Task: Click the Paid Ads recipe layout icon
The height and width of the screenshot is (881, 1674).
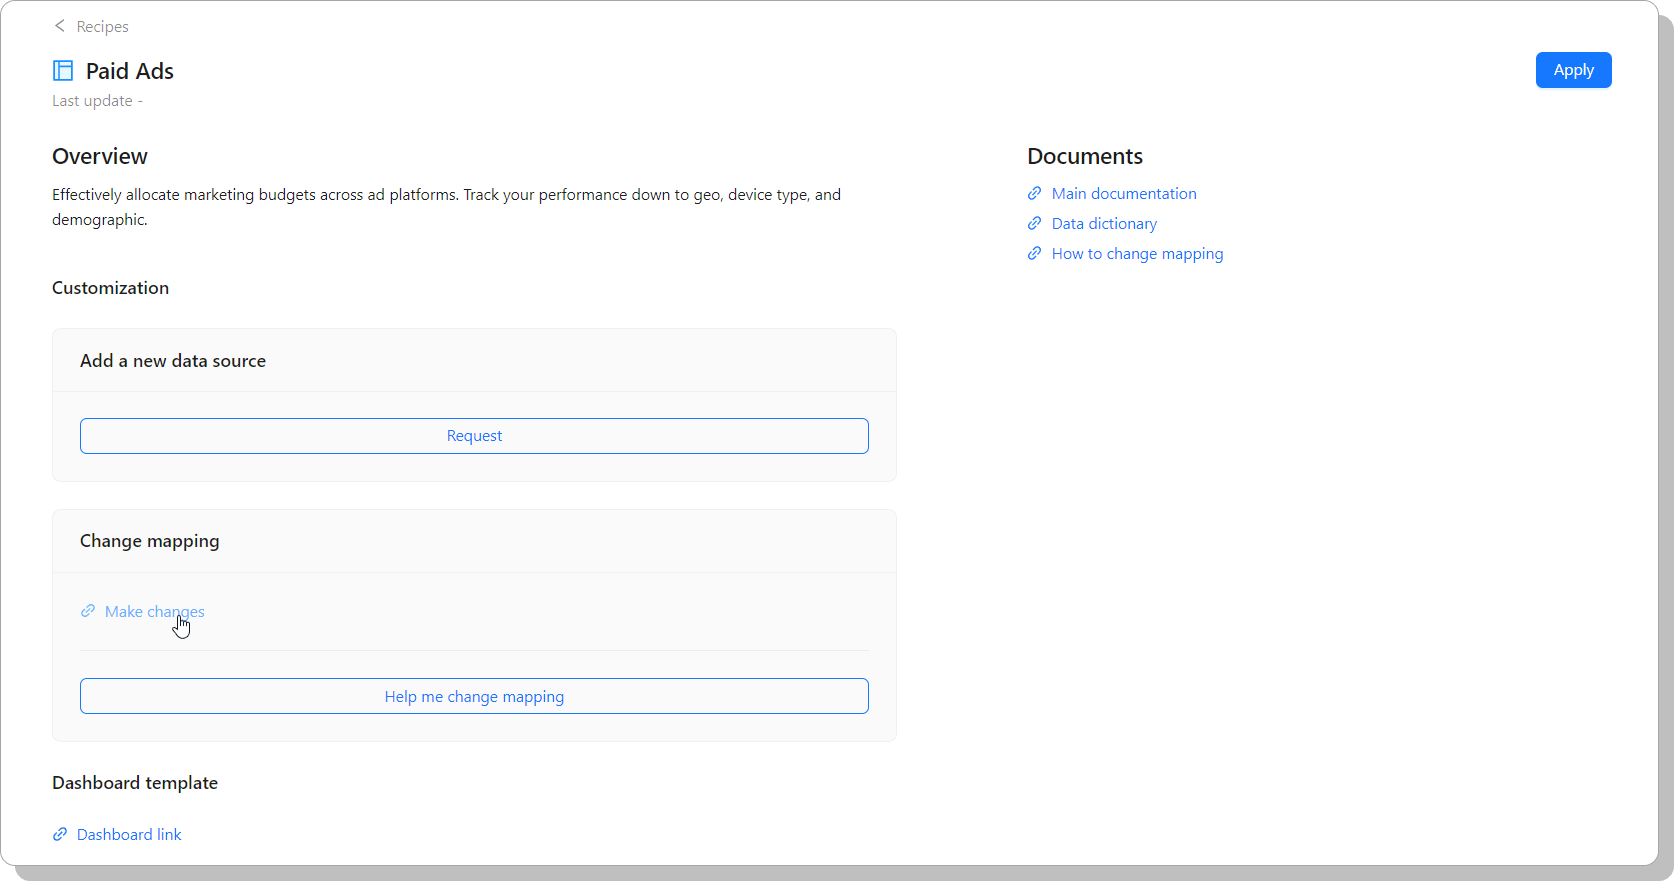Action: pyautogui.click(x=63, y=71)
